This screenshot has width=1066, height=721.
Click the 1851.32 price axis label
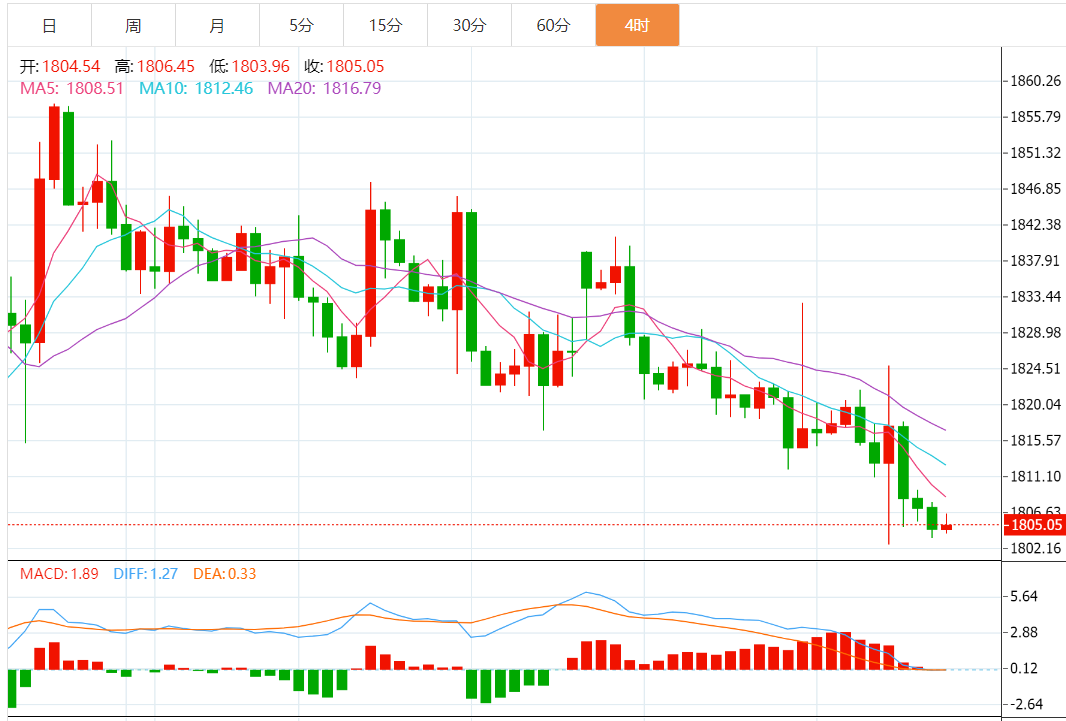coord(1035,153)
